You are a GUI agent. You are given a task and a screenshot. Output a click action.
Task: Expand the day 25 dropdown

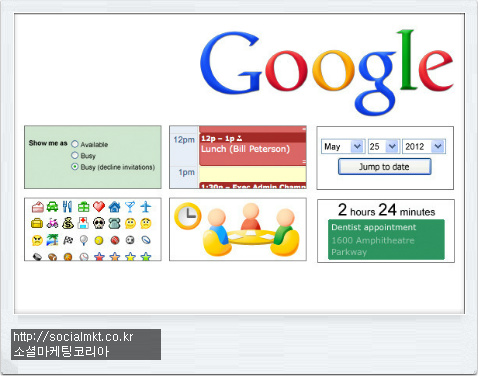pos(383,146)
